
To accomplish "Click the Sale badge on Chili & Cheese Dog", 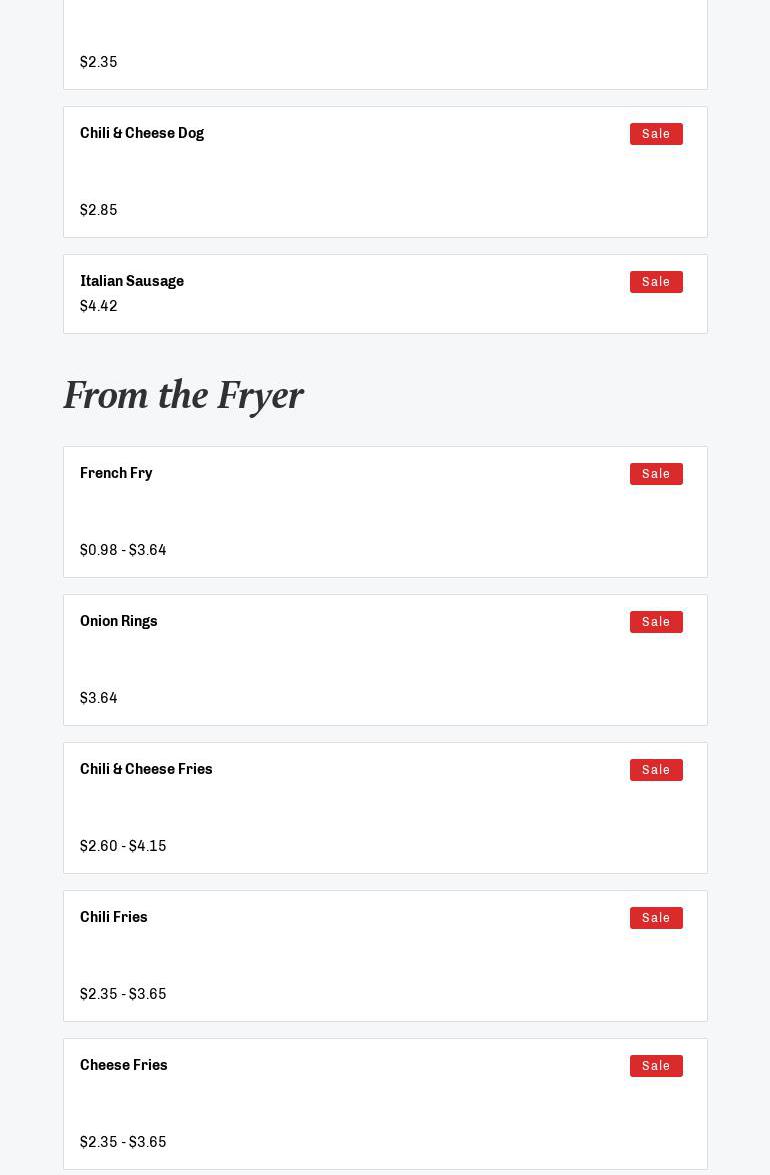I will pos(656,134).
